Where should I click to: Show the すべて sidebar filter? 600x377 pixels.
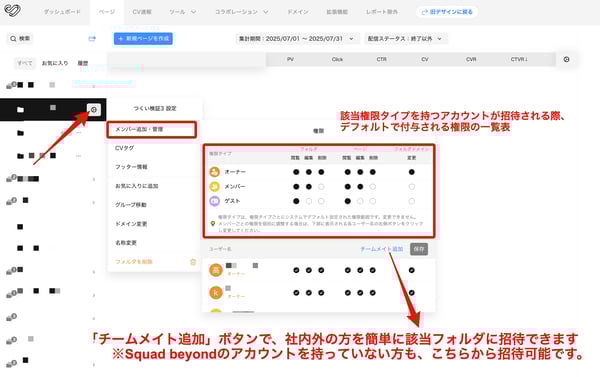[x=25, y=63]
